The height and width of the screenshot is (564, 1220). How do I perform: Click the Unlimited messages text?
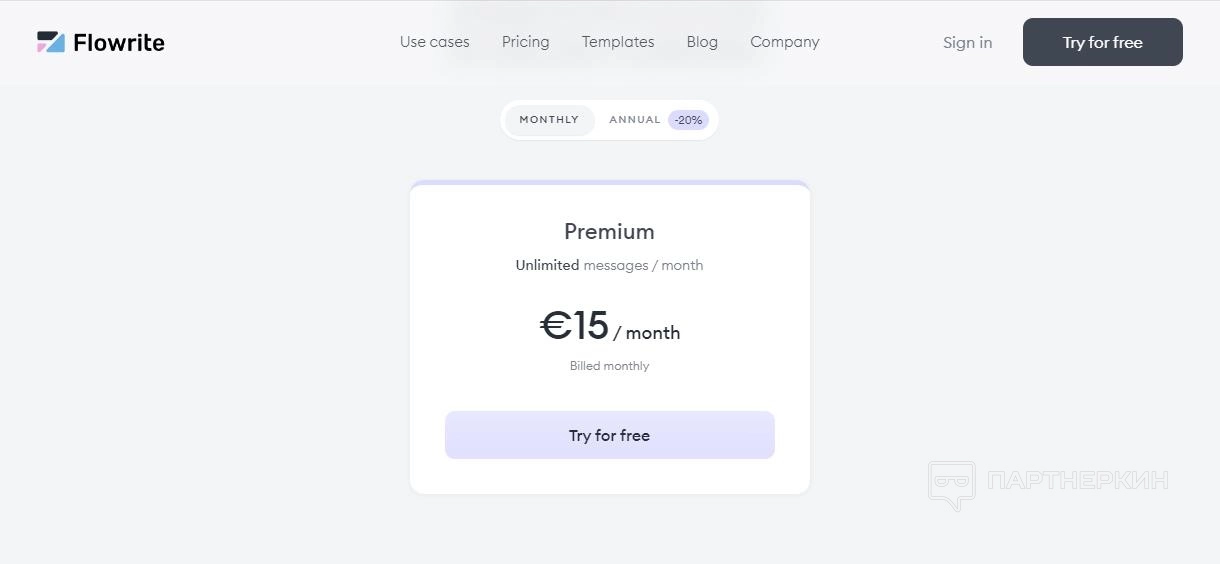tap(609, 265)
